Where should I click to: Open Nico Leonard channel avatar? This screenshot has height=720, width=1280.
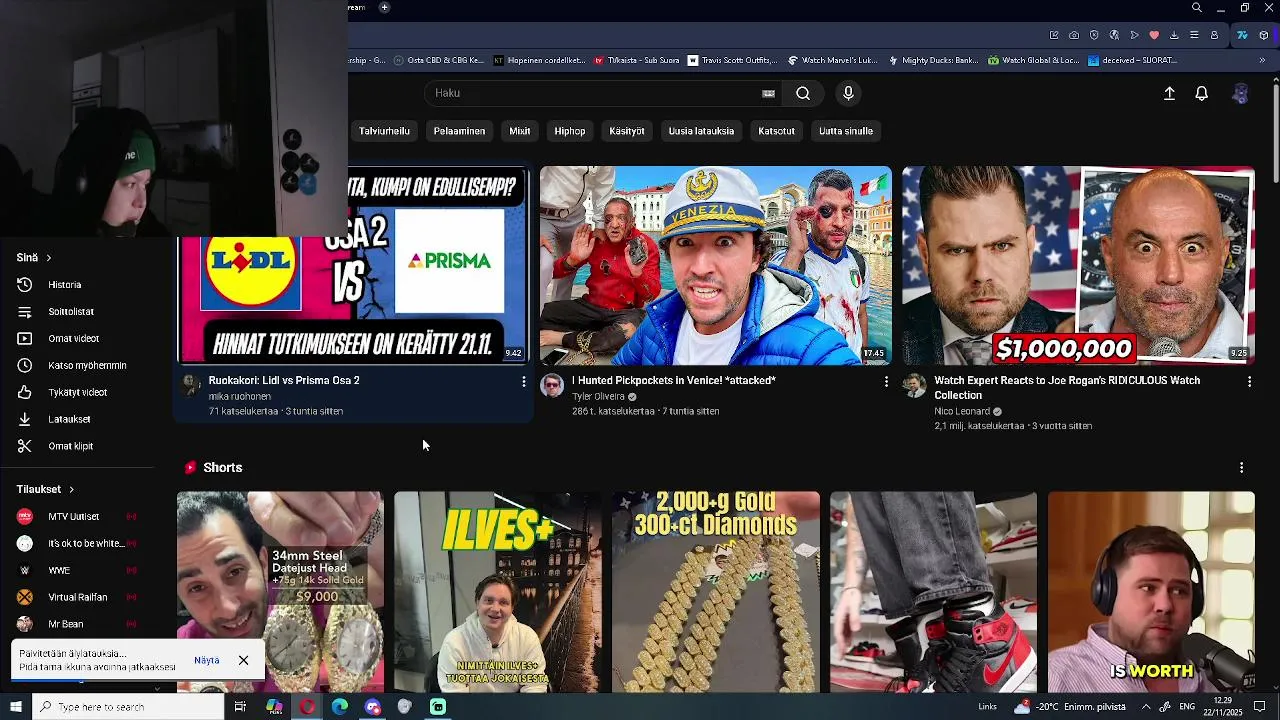(x=914, y=386)
